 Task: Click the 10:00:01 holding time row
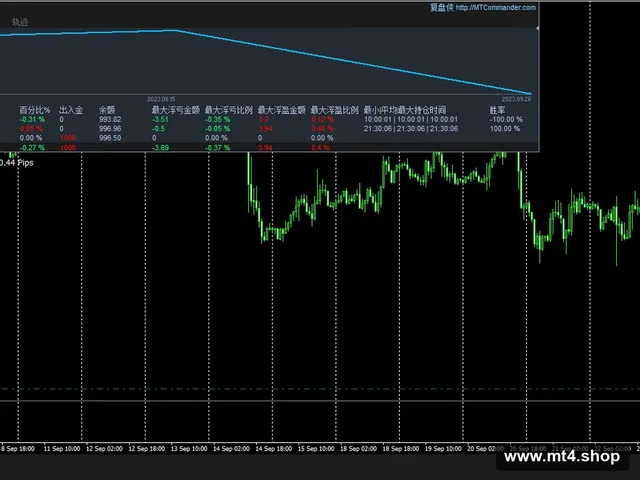click(x=411, y=120)
